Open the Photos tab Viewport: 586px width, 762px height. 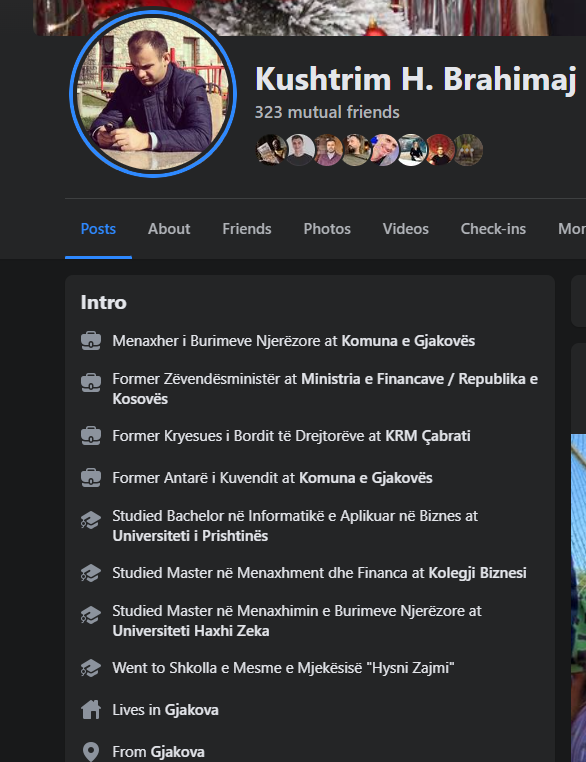[x=327, y=229]
